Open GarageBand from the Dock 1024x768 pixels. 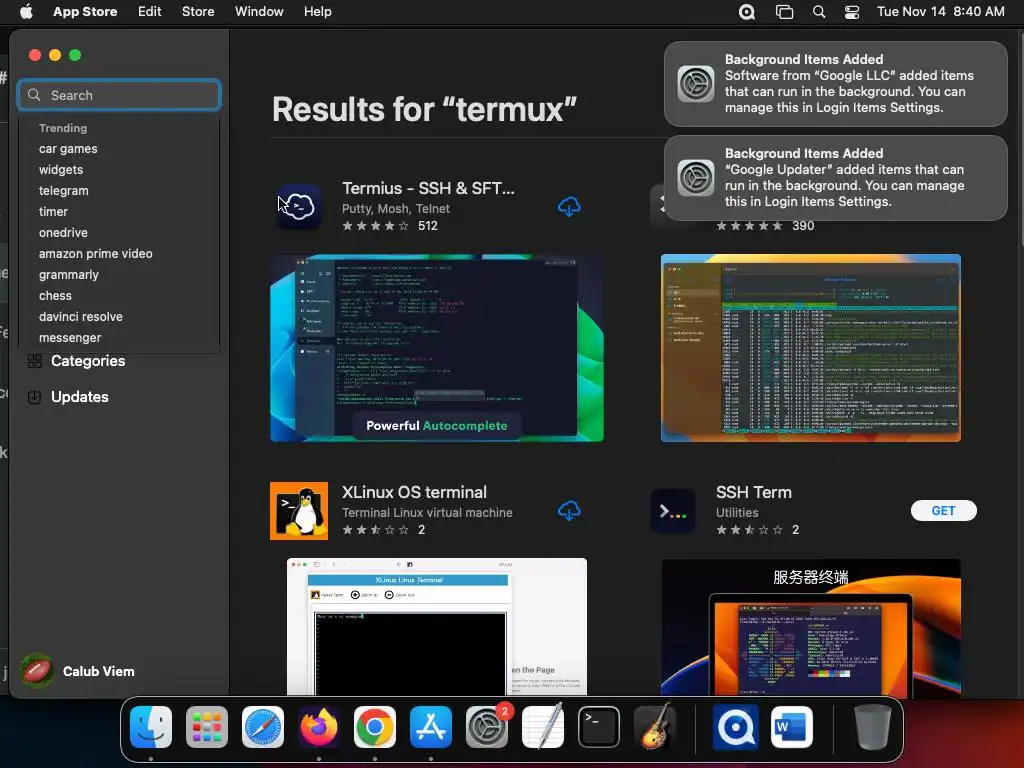[655, 727]
